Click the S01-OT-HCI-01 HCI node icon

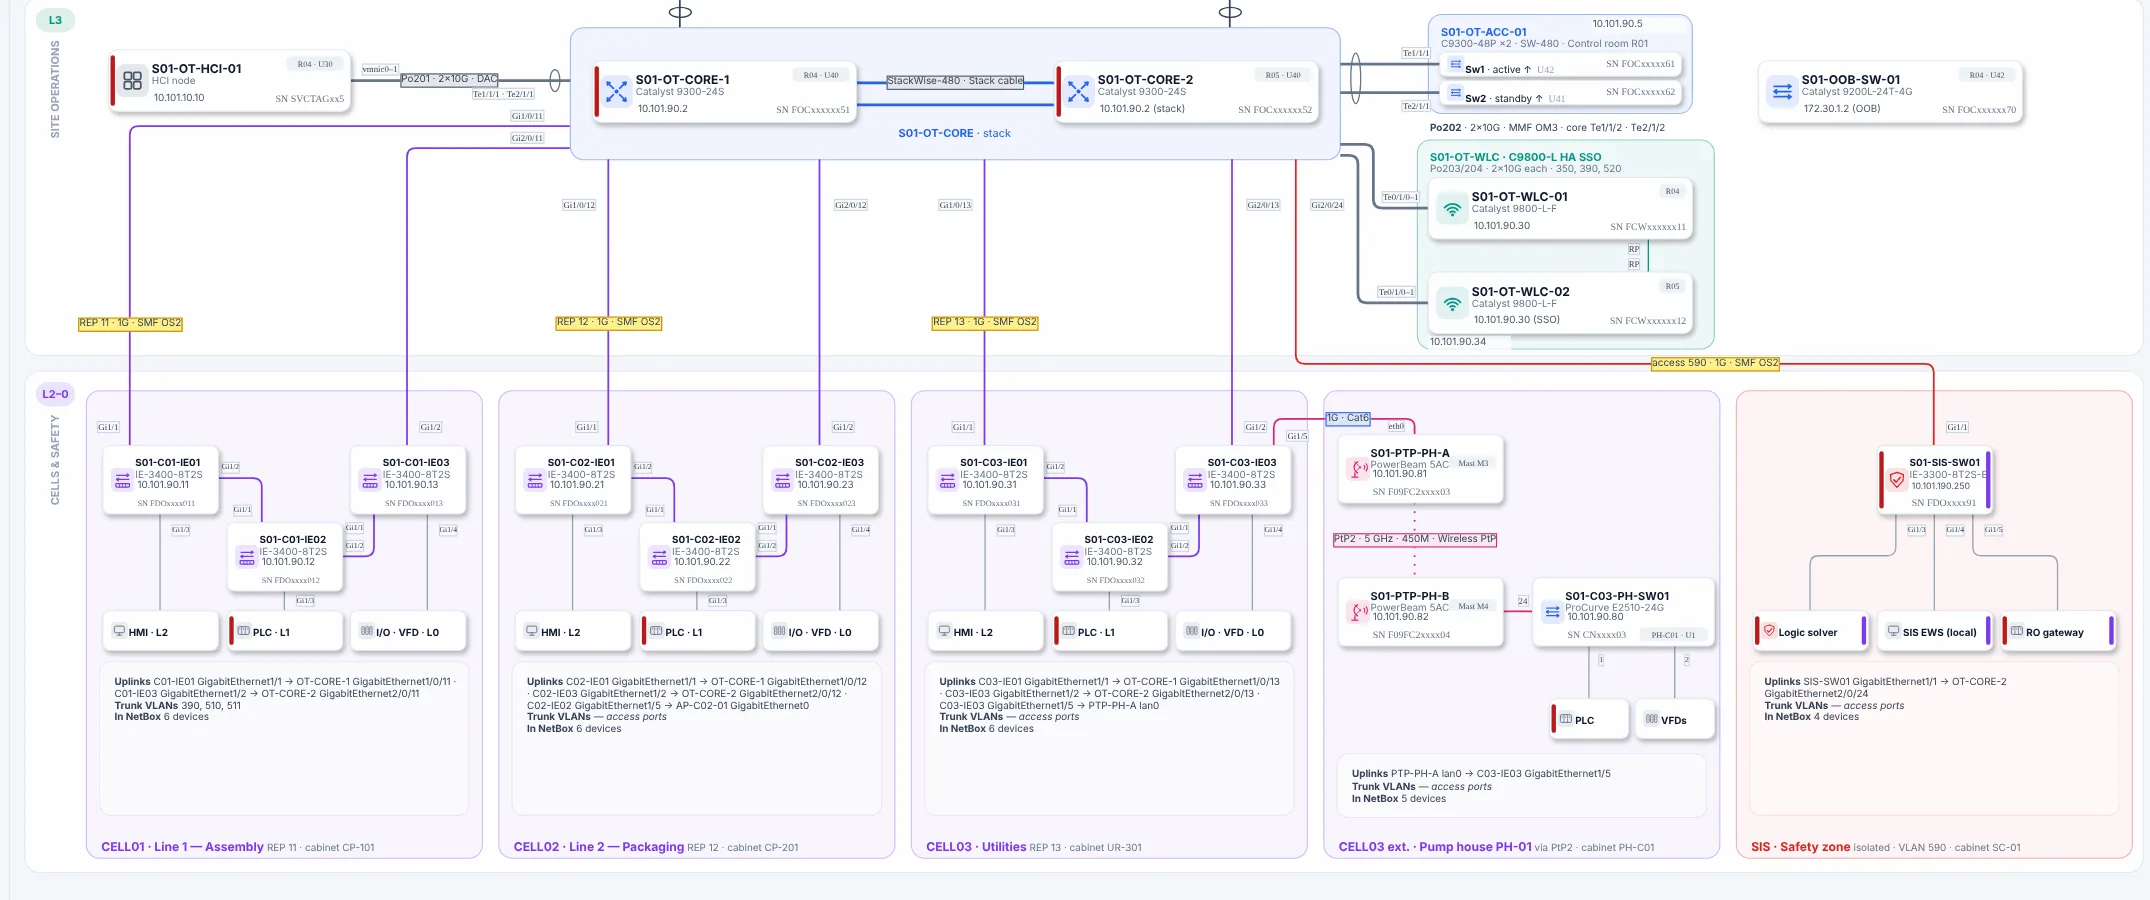point(132,81)
